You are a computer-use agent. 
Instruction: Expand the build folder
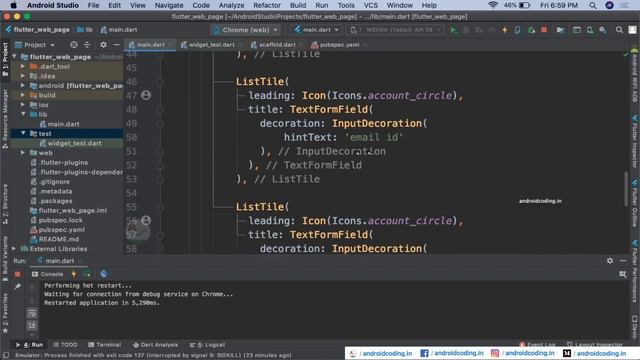tap(23, 95)
